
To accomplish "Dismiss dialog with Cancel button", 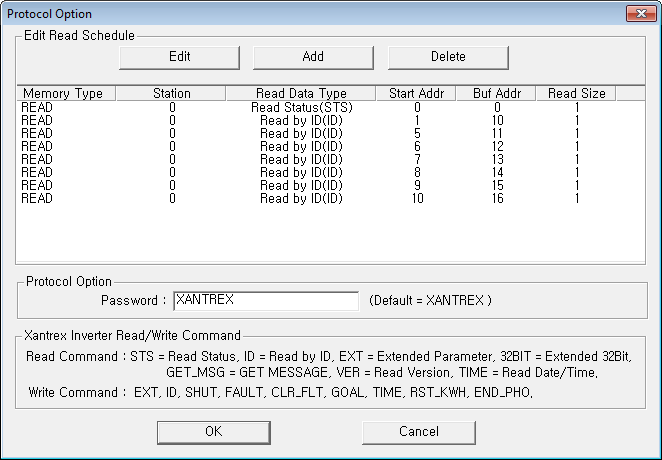I will coord(419,433).
